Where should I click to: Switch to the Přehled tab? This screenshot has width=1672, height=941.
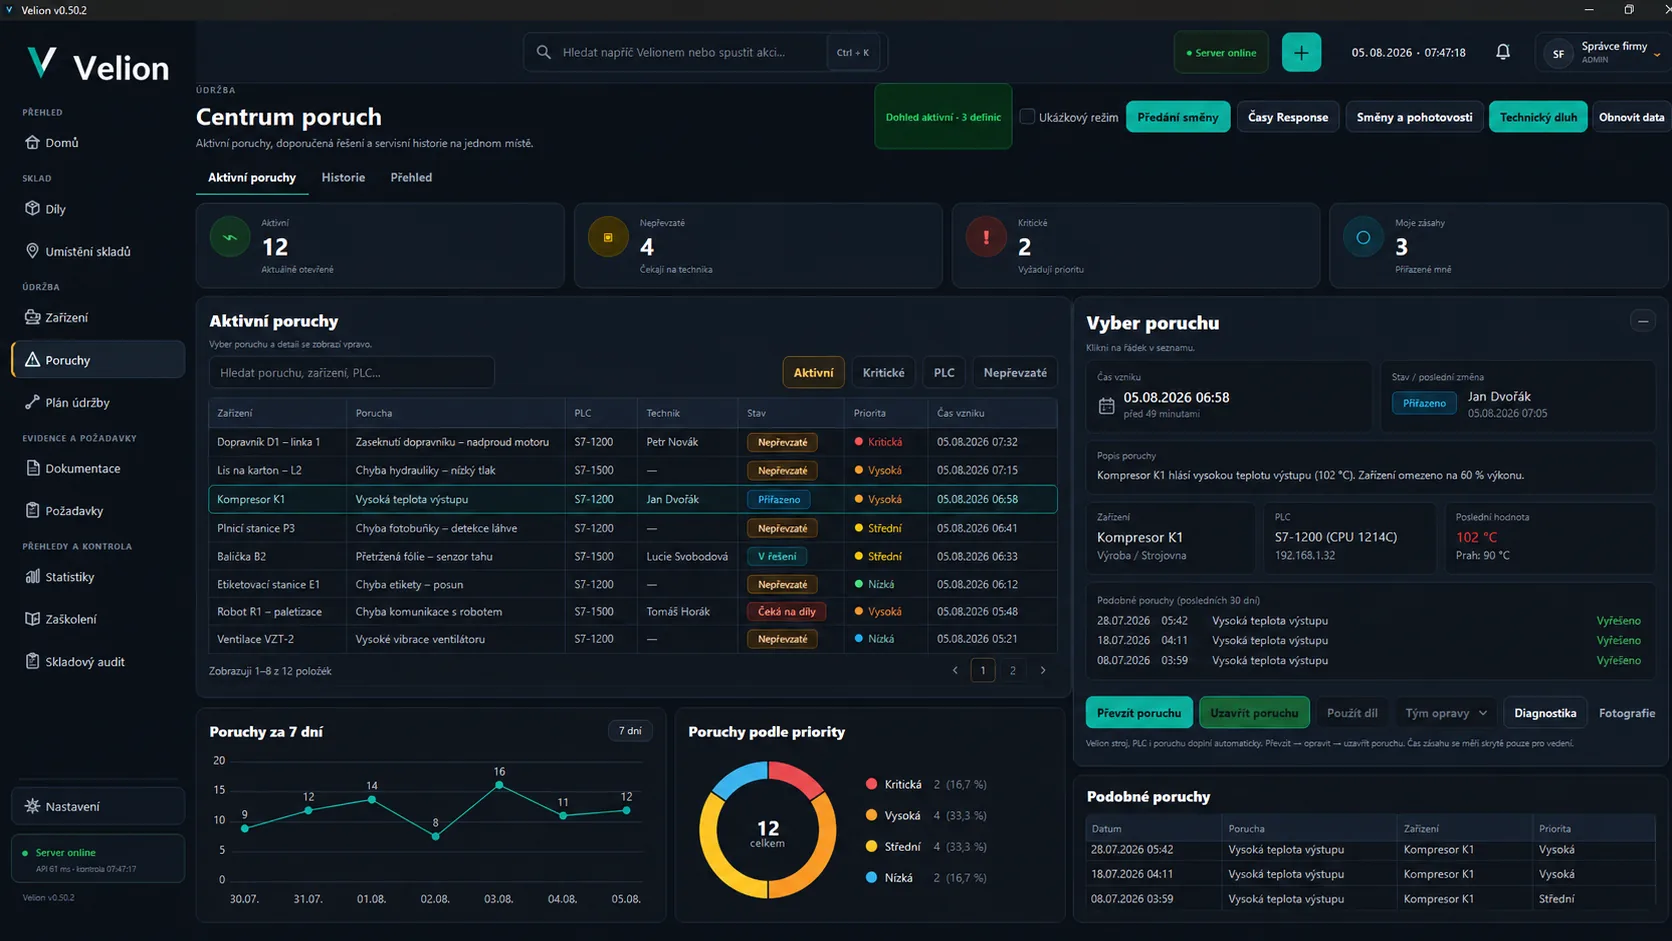point(411,177)
